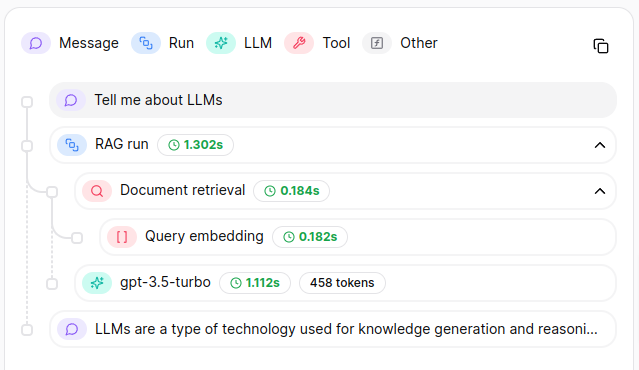639x370 pixels.
Task: Open the Query embedding row
Action: tap(358, 237)
